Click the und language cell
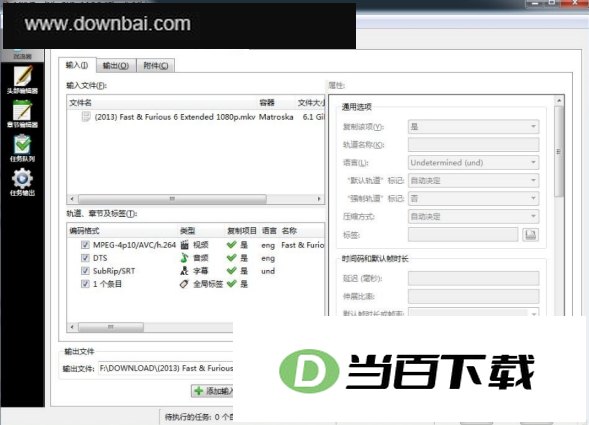Screen dimensions: 589x425 tap(268, 271)
